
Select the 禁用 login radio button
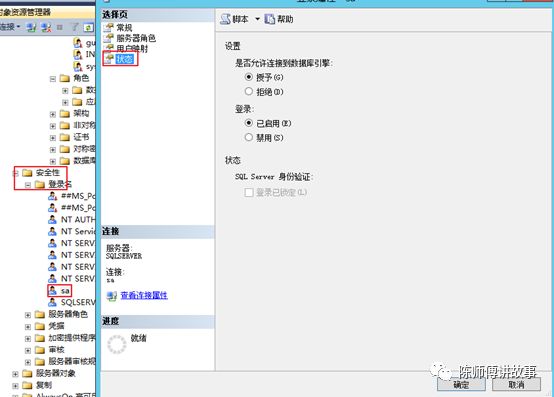tap(249, 137)
